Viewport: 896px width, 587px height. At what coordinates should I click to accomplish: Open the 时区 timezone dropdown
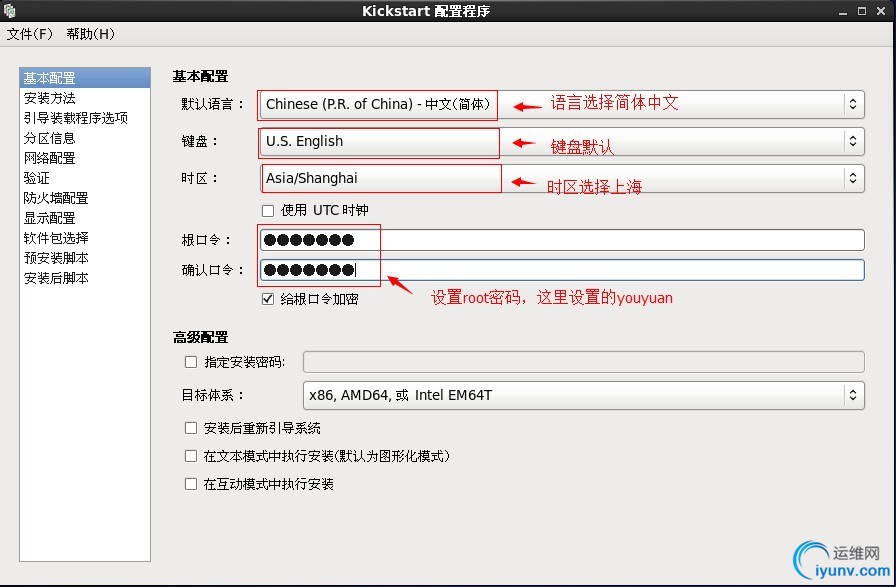click(562, 178)
